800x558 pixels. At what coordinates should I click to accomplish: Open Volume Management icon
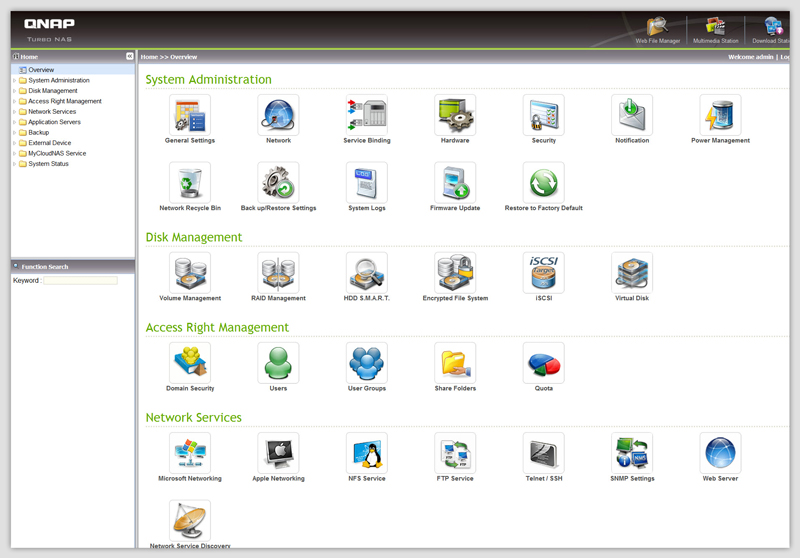pyautogui.click(x=190, y=273)
